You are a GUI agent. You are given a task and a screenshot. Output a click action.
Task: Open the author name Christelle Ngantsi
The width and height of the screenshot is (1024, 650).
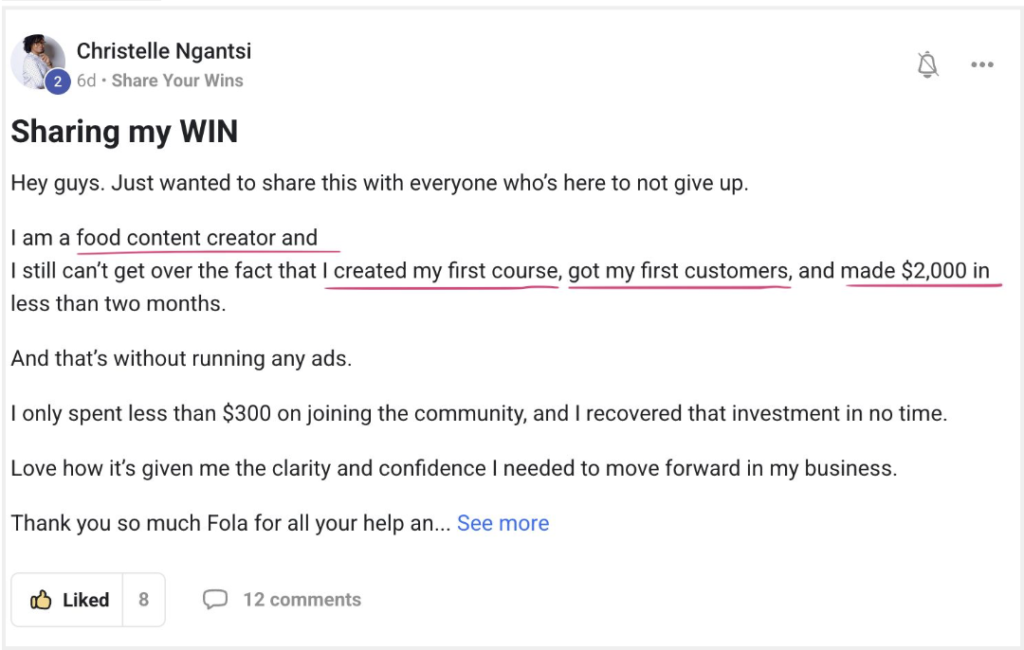point(164,50)
